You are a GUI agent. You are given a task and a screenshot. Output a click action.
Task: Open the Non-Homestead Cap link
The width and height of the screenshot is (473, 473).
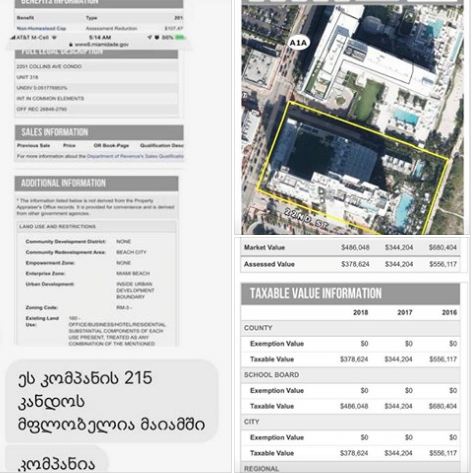(41, 29)
